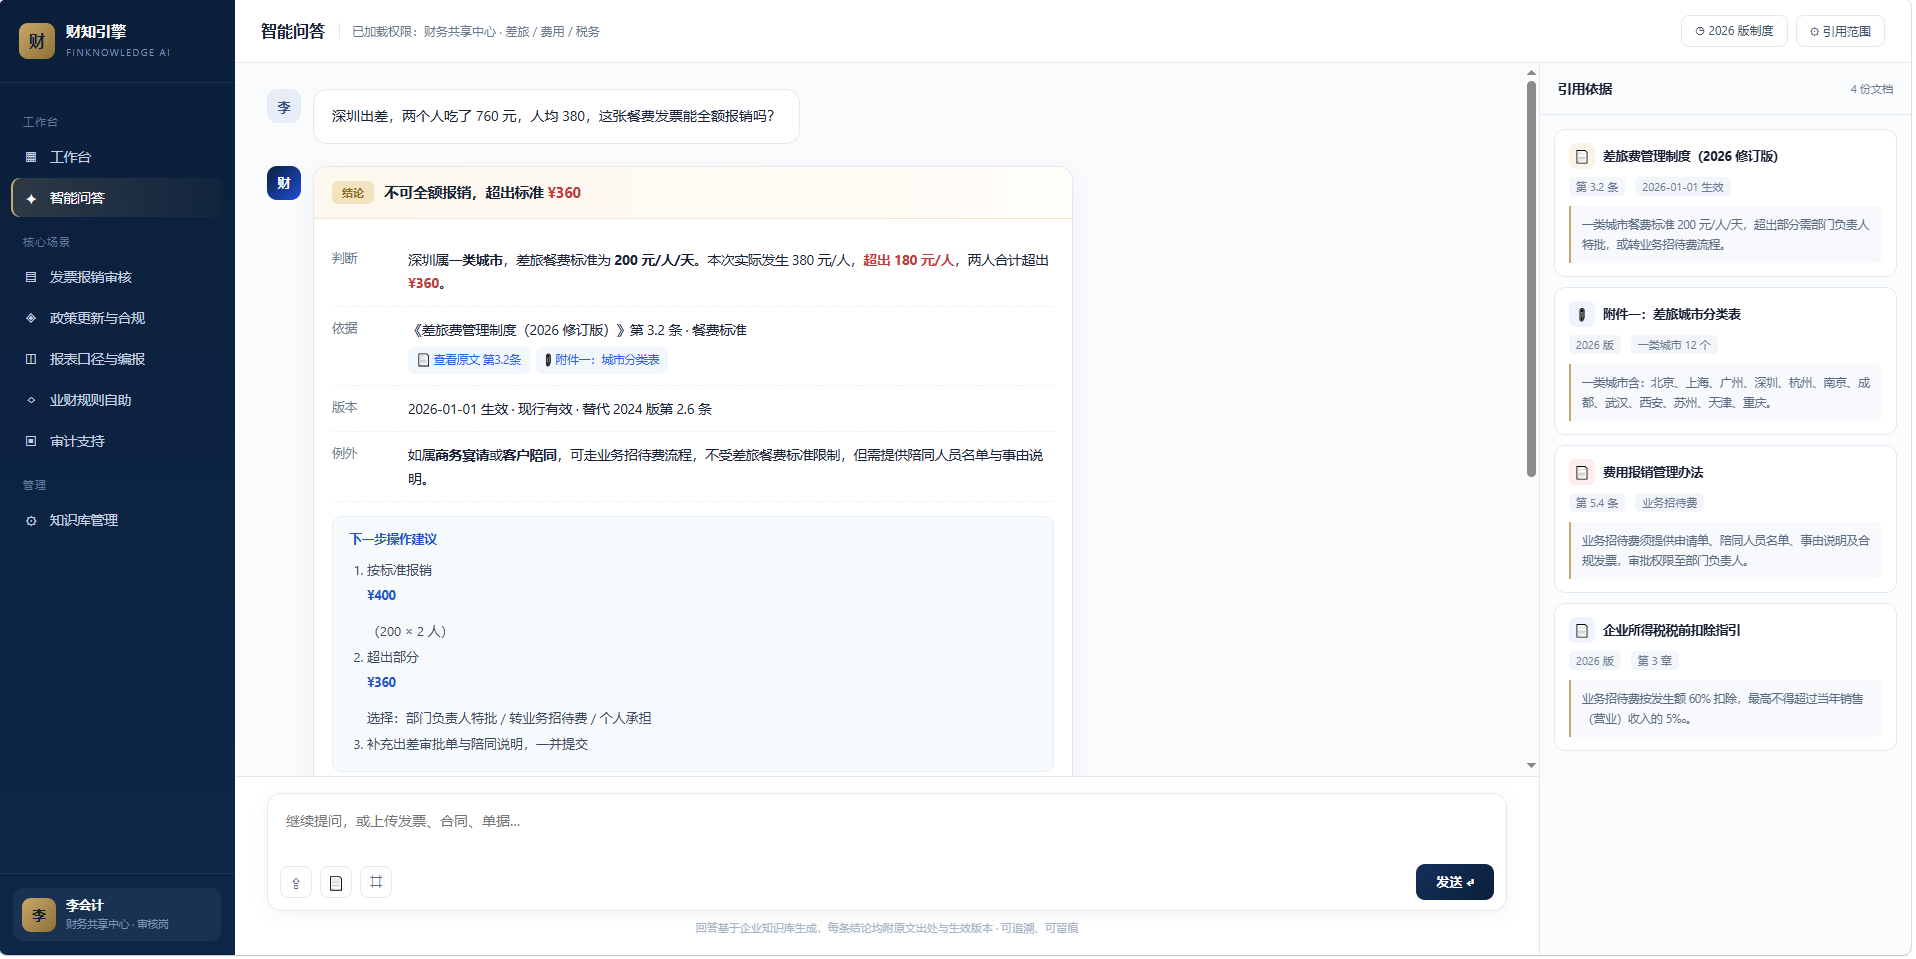
Task: Click the scroll-down arrow of chat
Action: click(1531, 766)
